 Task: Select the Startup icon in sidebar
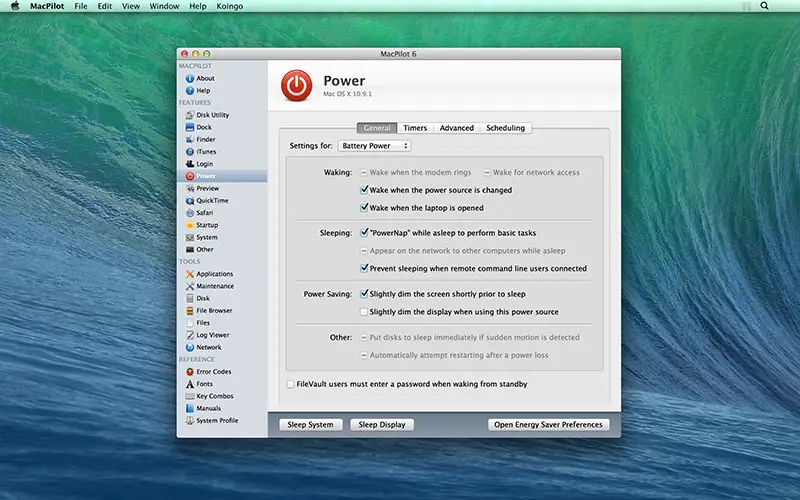[190, 225]
